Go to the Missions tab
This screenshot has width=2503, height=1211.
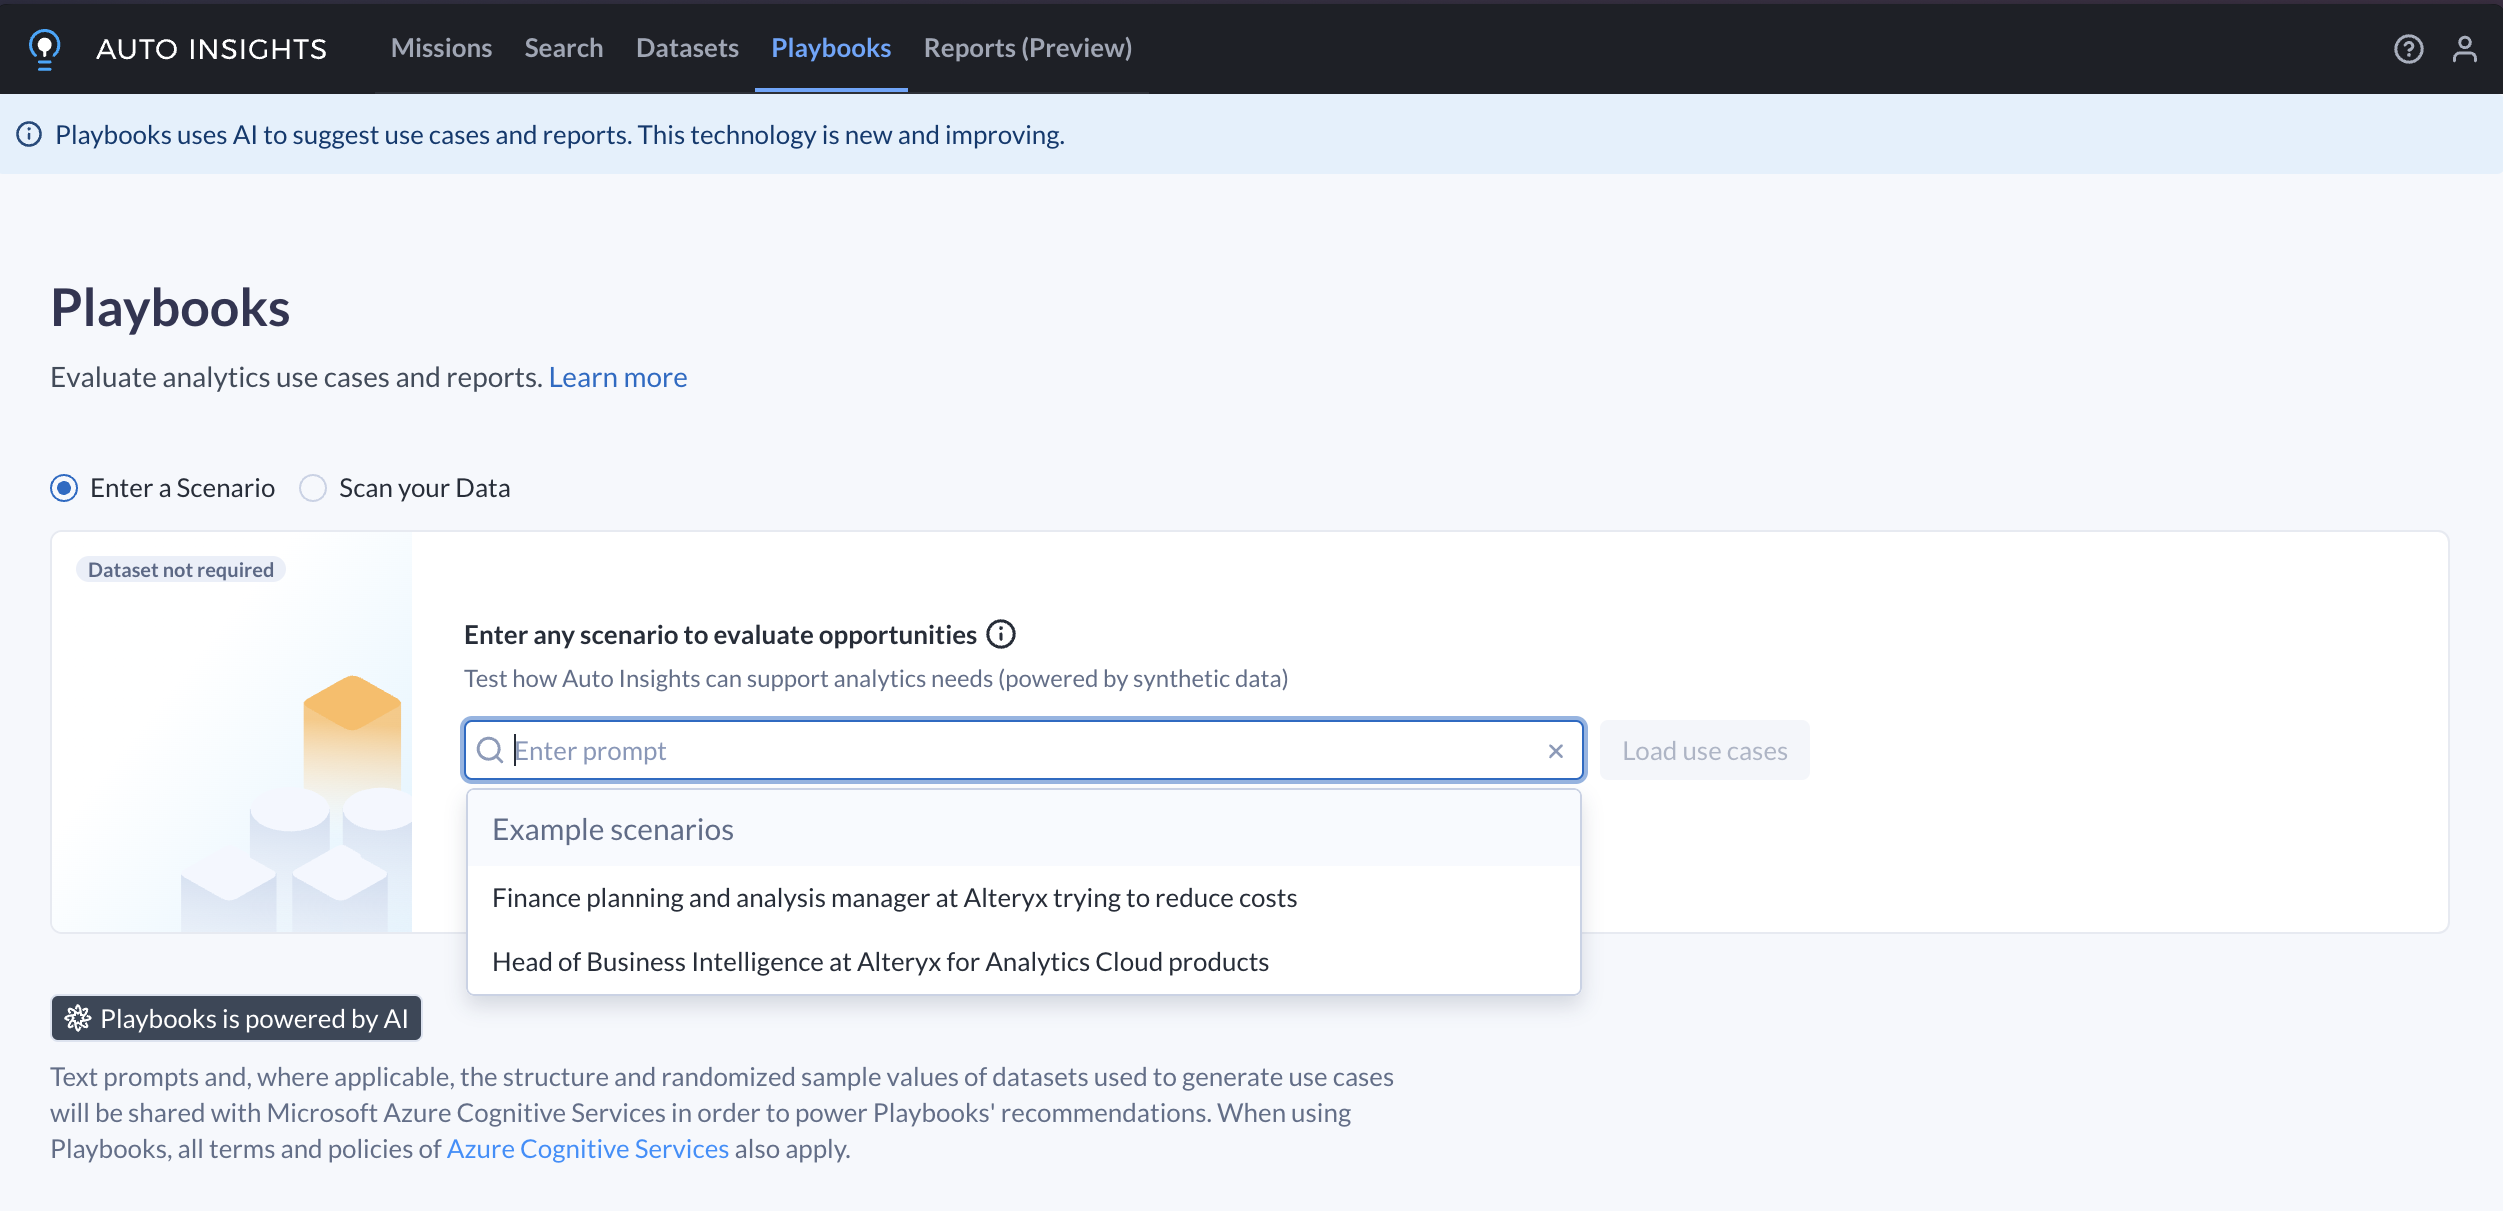pyautogui.click(x=441, y=48)
